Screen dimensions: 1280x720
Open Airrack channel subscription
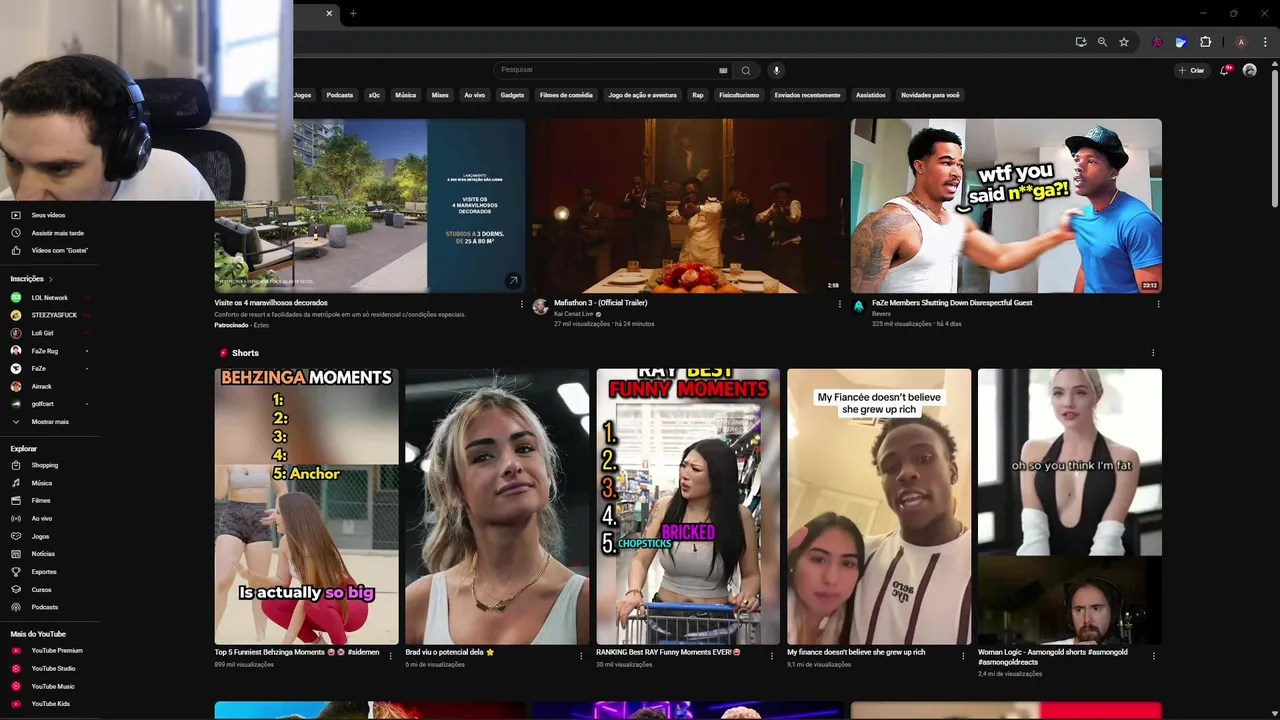41,386
